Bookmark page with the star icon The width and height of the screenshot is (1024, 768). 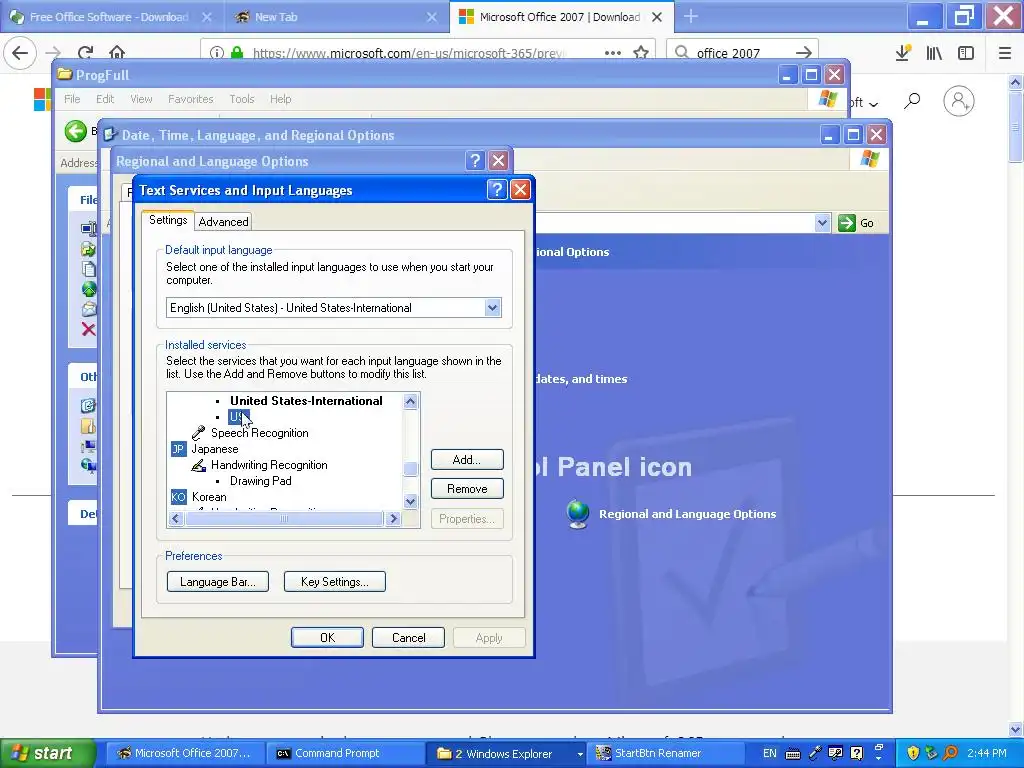(x=641, y=53)
